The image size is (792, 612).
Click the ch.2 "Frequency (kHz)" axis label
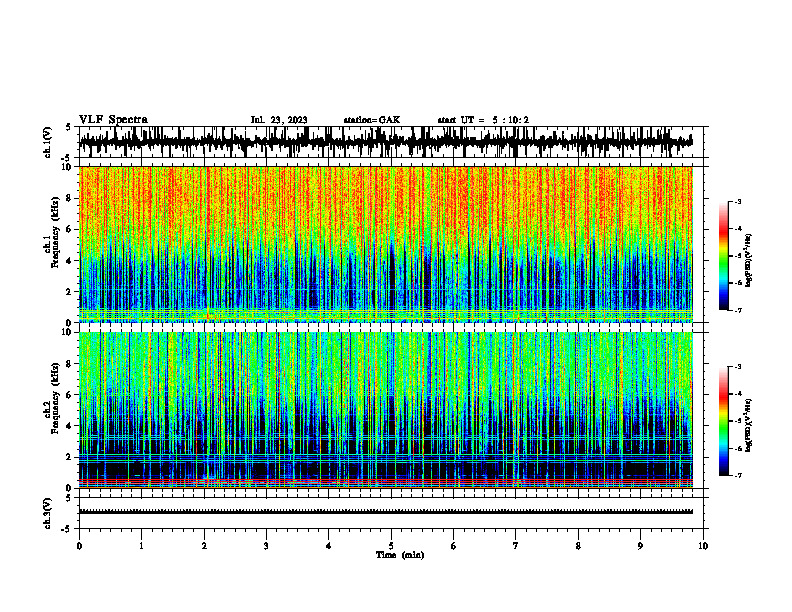(x=56, y=398)
